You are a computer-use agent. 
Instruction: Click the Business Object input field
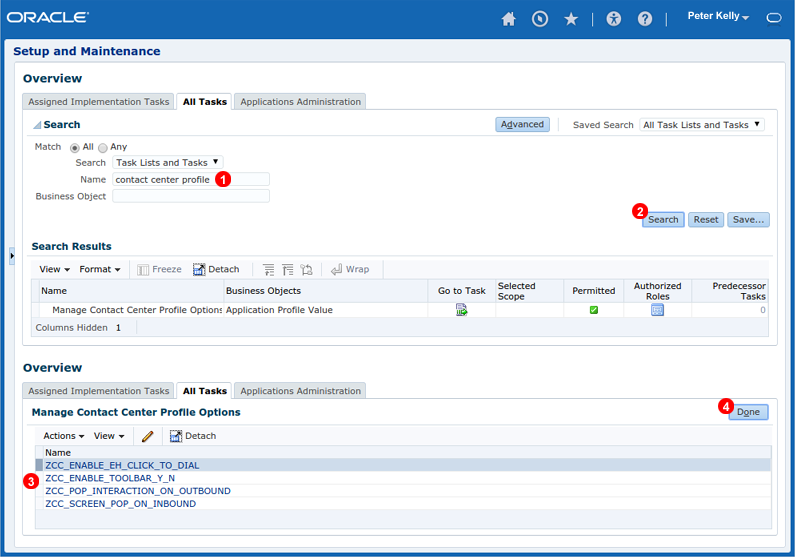[x=191, y=196]
